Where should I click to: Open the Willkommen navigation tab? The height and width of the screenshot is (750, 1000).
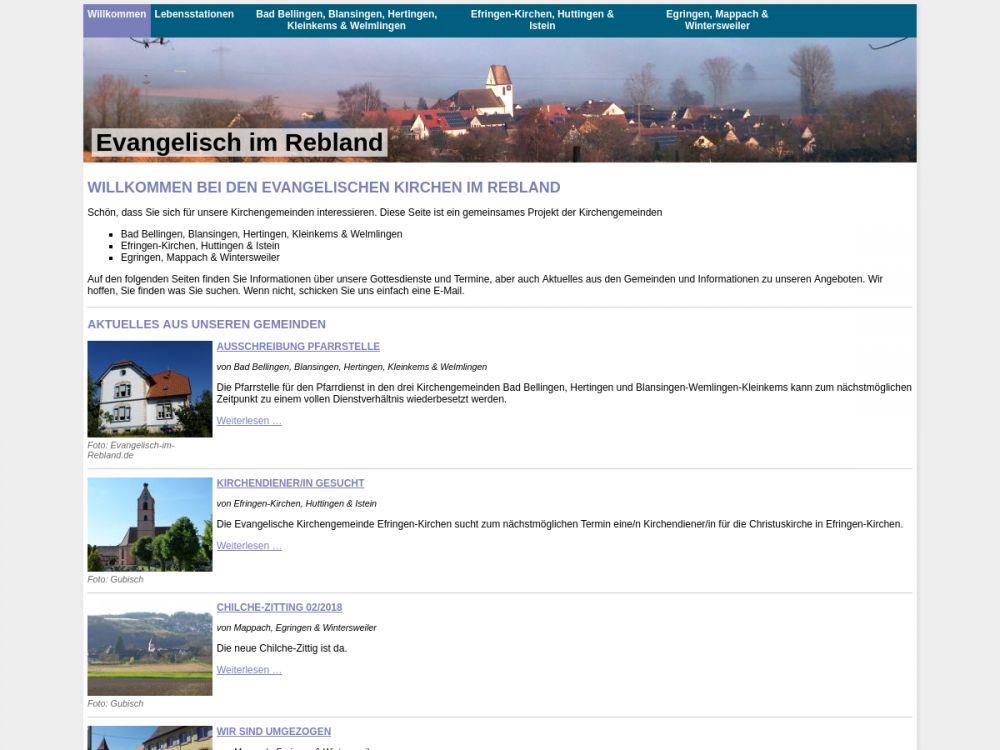click(116, 15)
